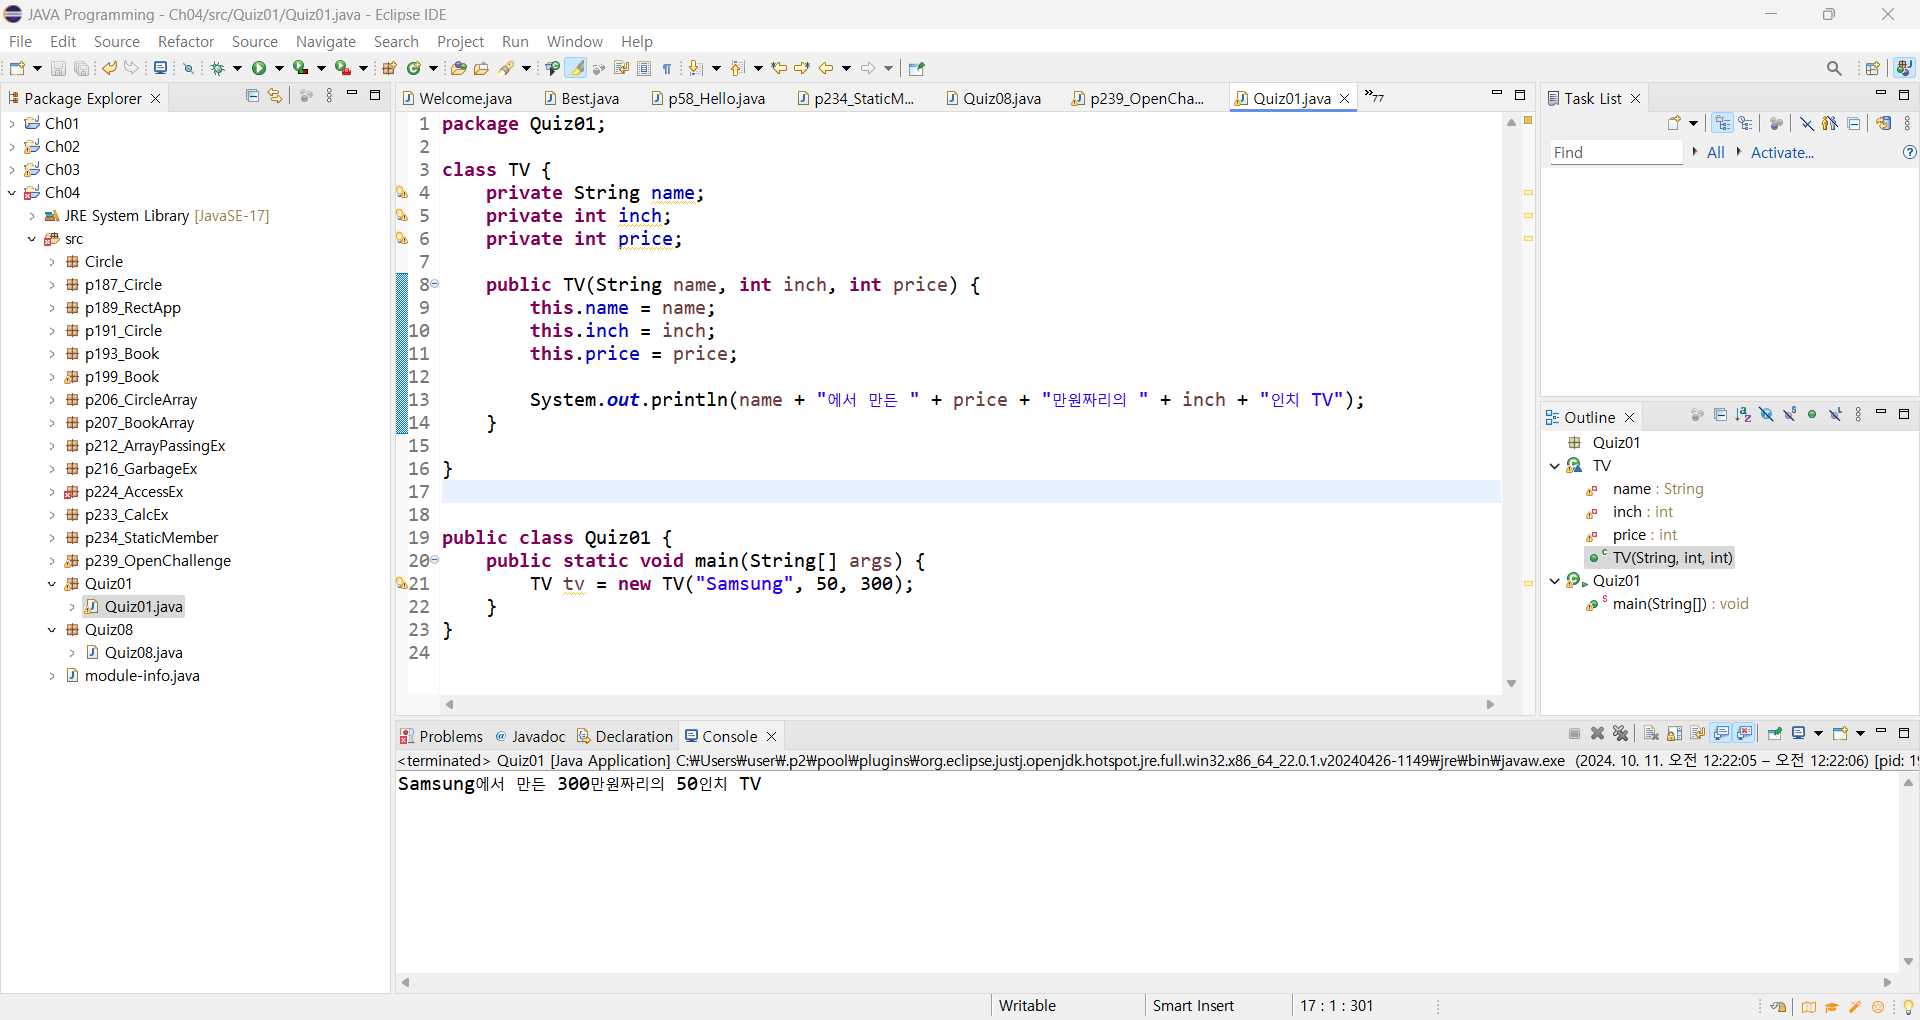
Task: Switch to the Welcome.java editor tab
Action: click(458, 98)
